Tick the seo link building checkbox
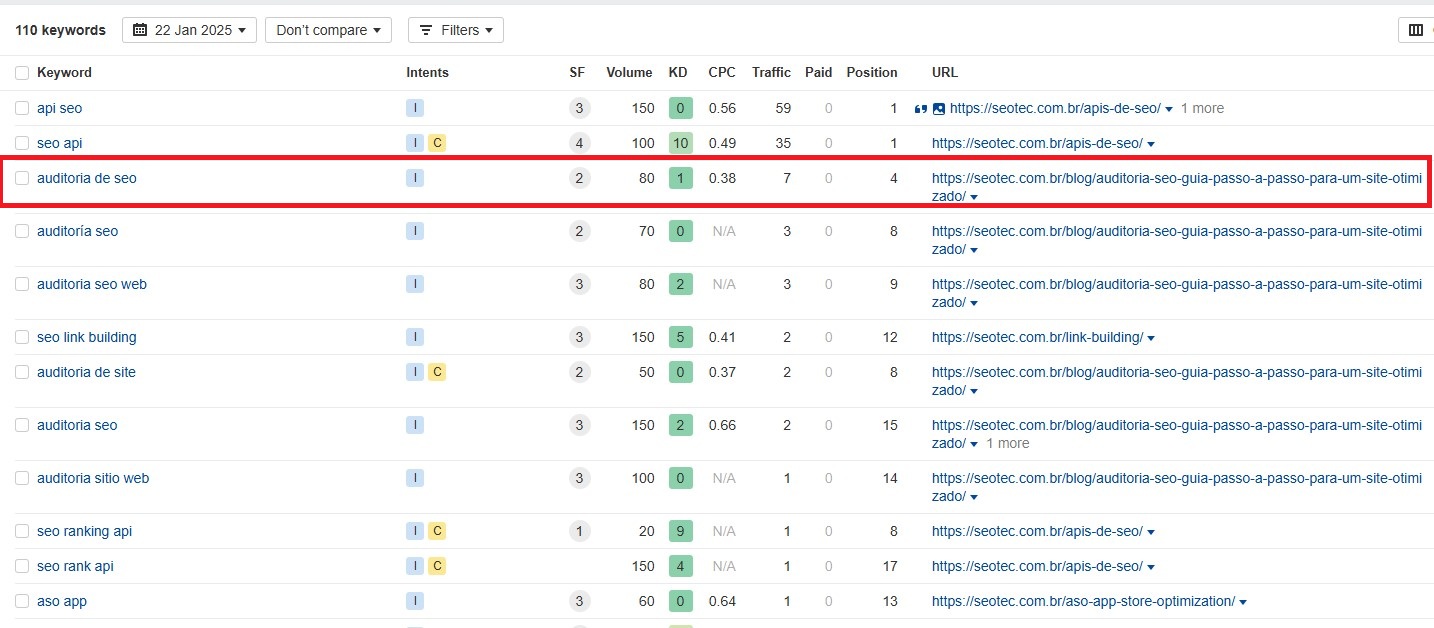1434x628 pixels. coord(22,337)
